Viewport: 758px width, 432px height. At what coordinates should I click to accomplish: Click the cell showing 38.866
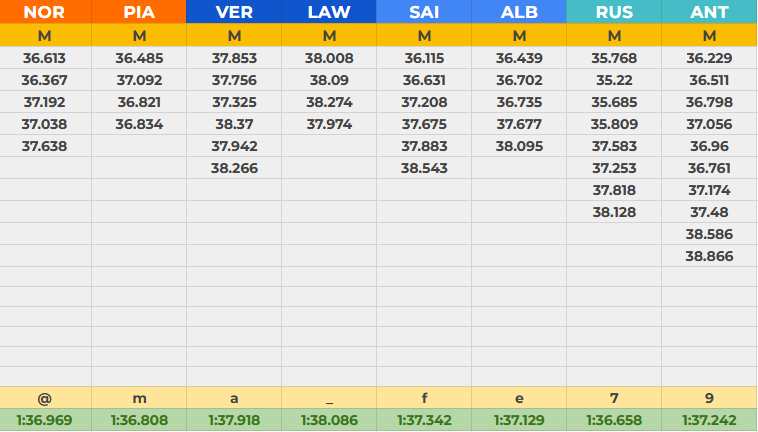pos(709,256)
